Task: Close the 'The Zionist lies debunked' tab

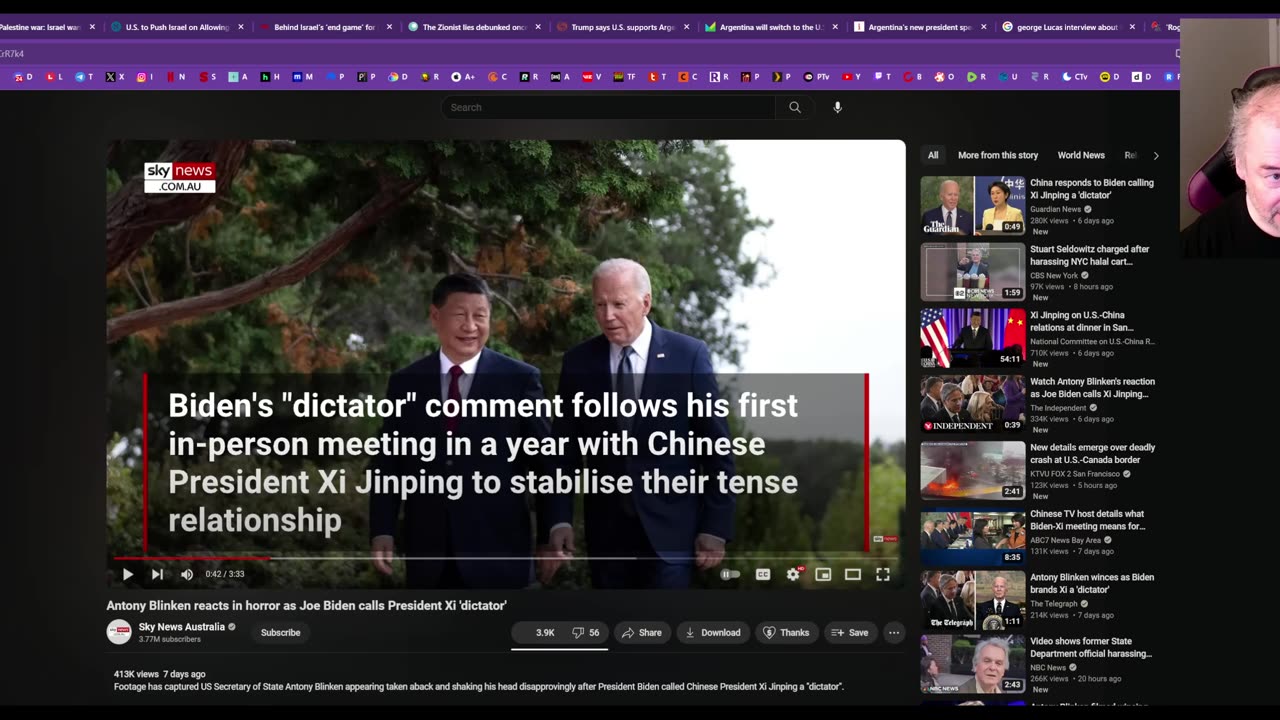Action: coord(539,27)
